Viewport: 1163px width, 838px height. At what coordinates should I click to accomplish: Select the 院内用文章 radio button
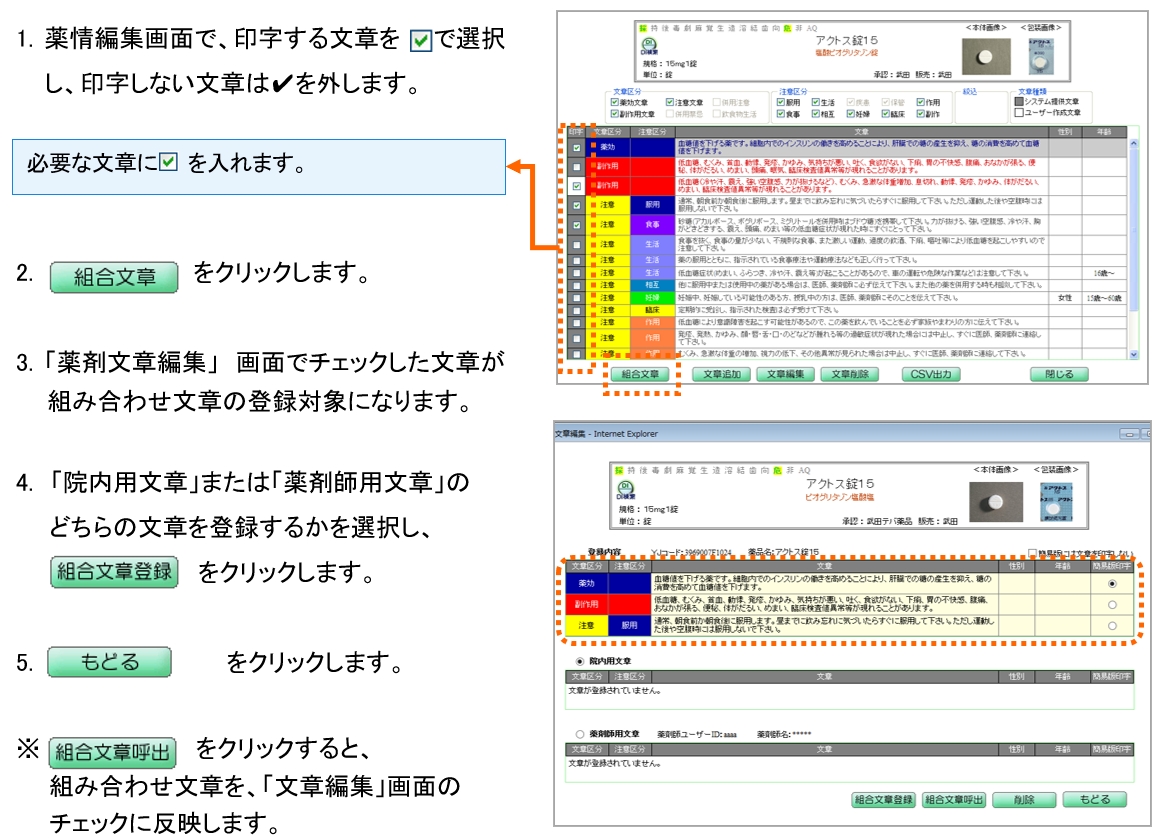pos(581,661)
